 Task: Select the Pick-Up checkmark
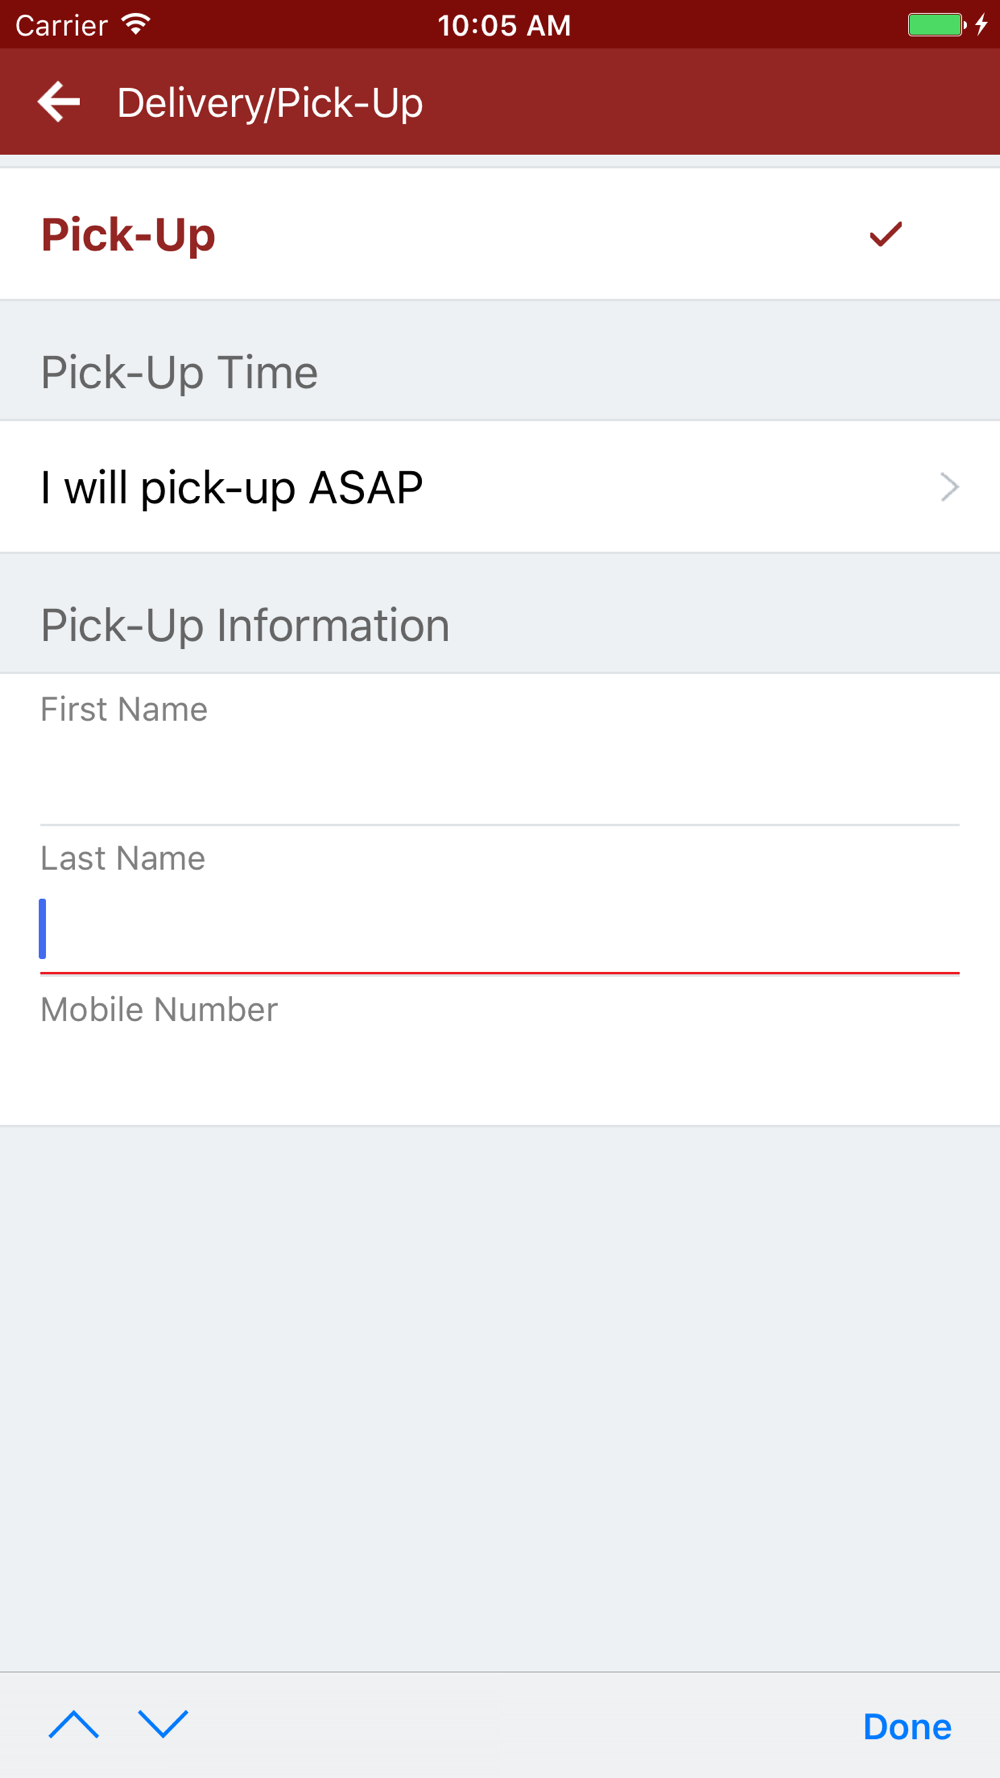click(x=885, y=234)
